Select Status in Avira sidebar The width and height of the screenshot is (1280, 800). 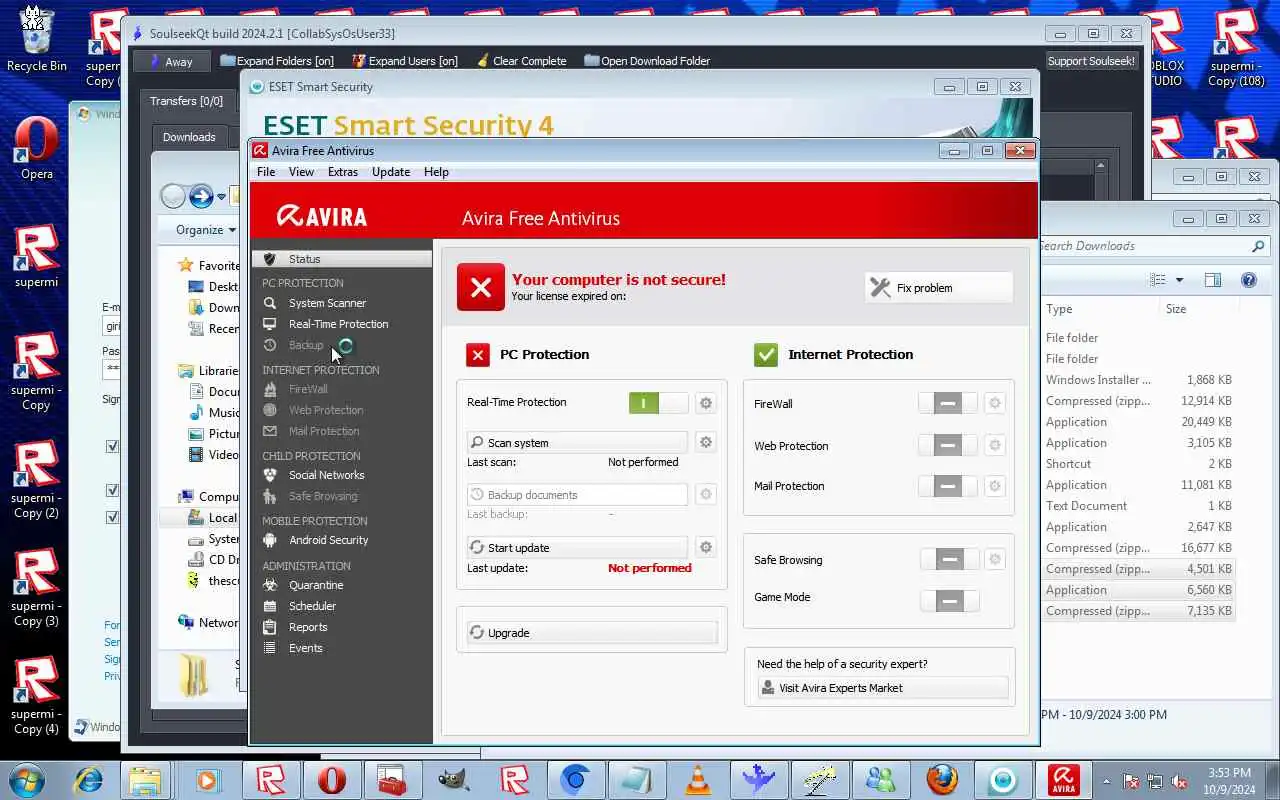pyautogui.click(x=341, y=259)
